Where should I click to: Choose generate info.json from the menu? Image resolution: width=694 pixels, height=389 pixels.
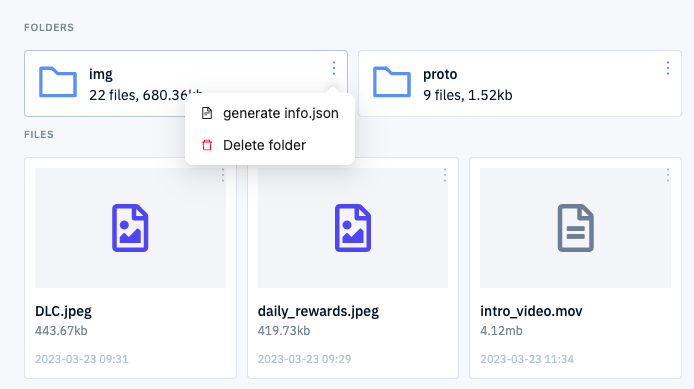coord(270,113)
